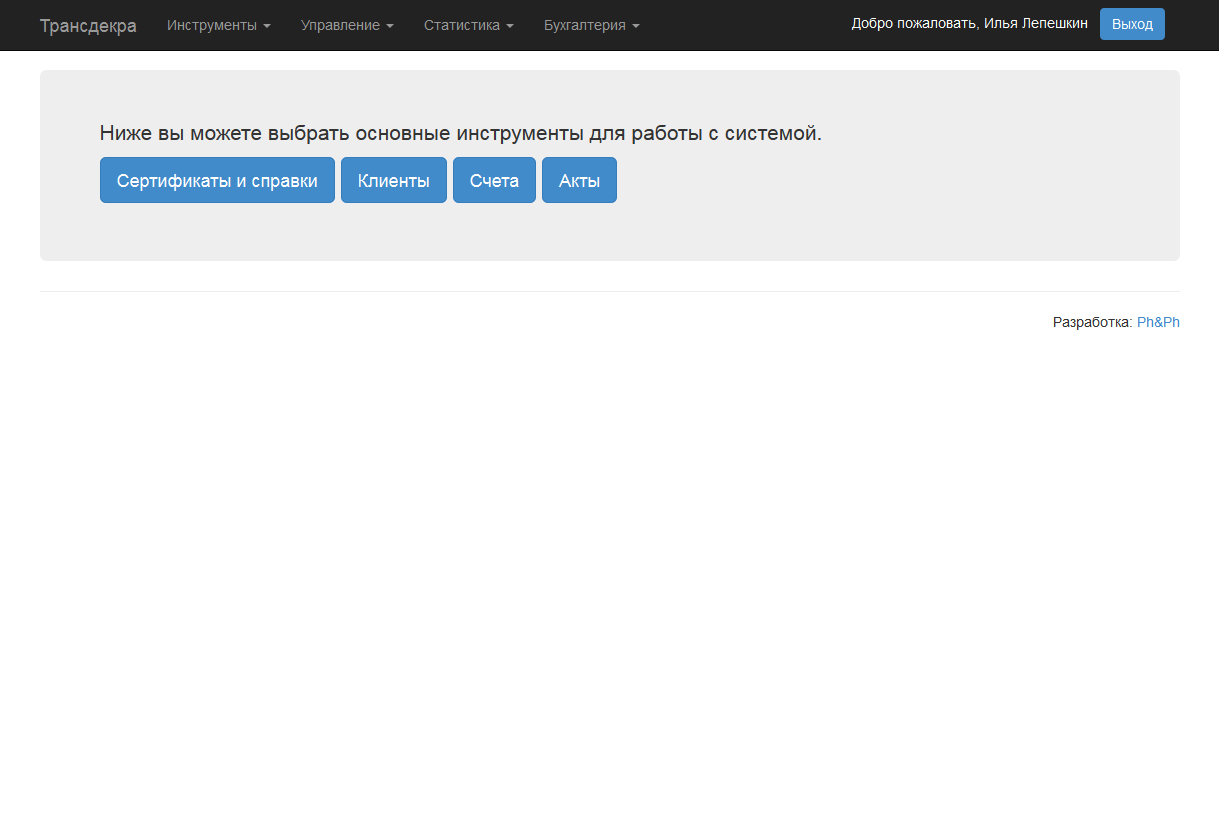Click the Выход logout button

click(1132, 24)
